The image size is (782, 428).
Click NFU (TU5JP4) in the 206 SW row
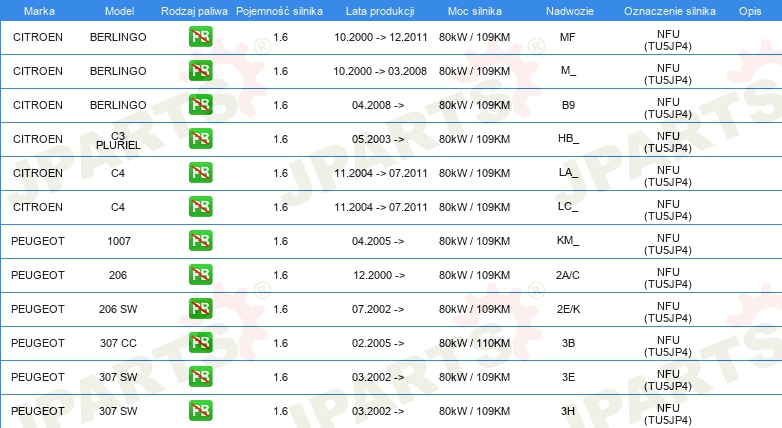[668, 312]
